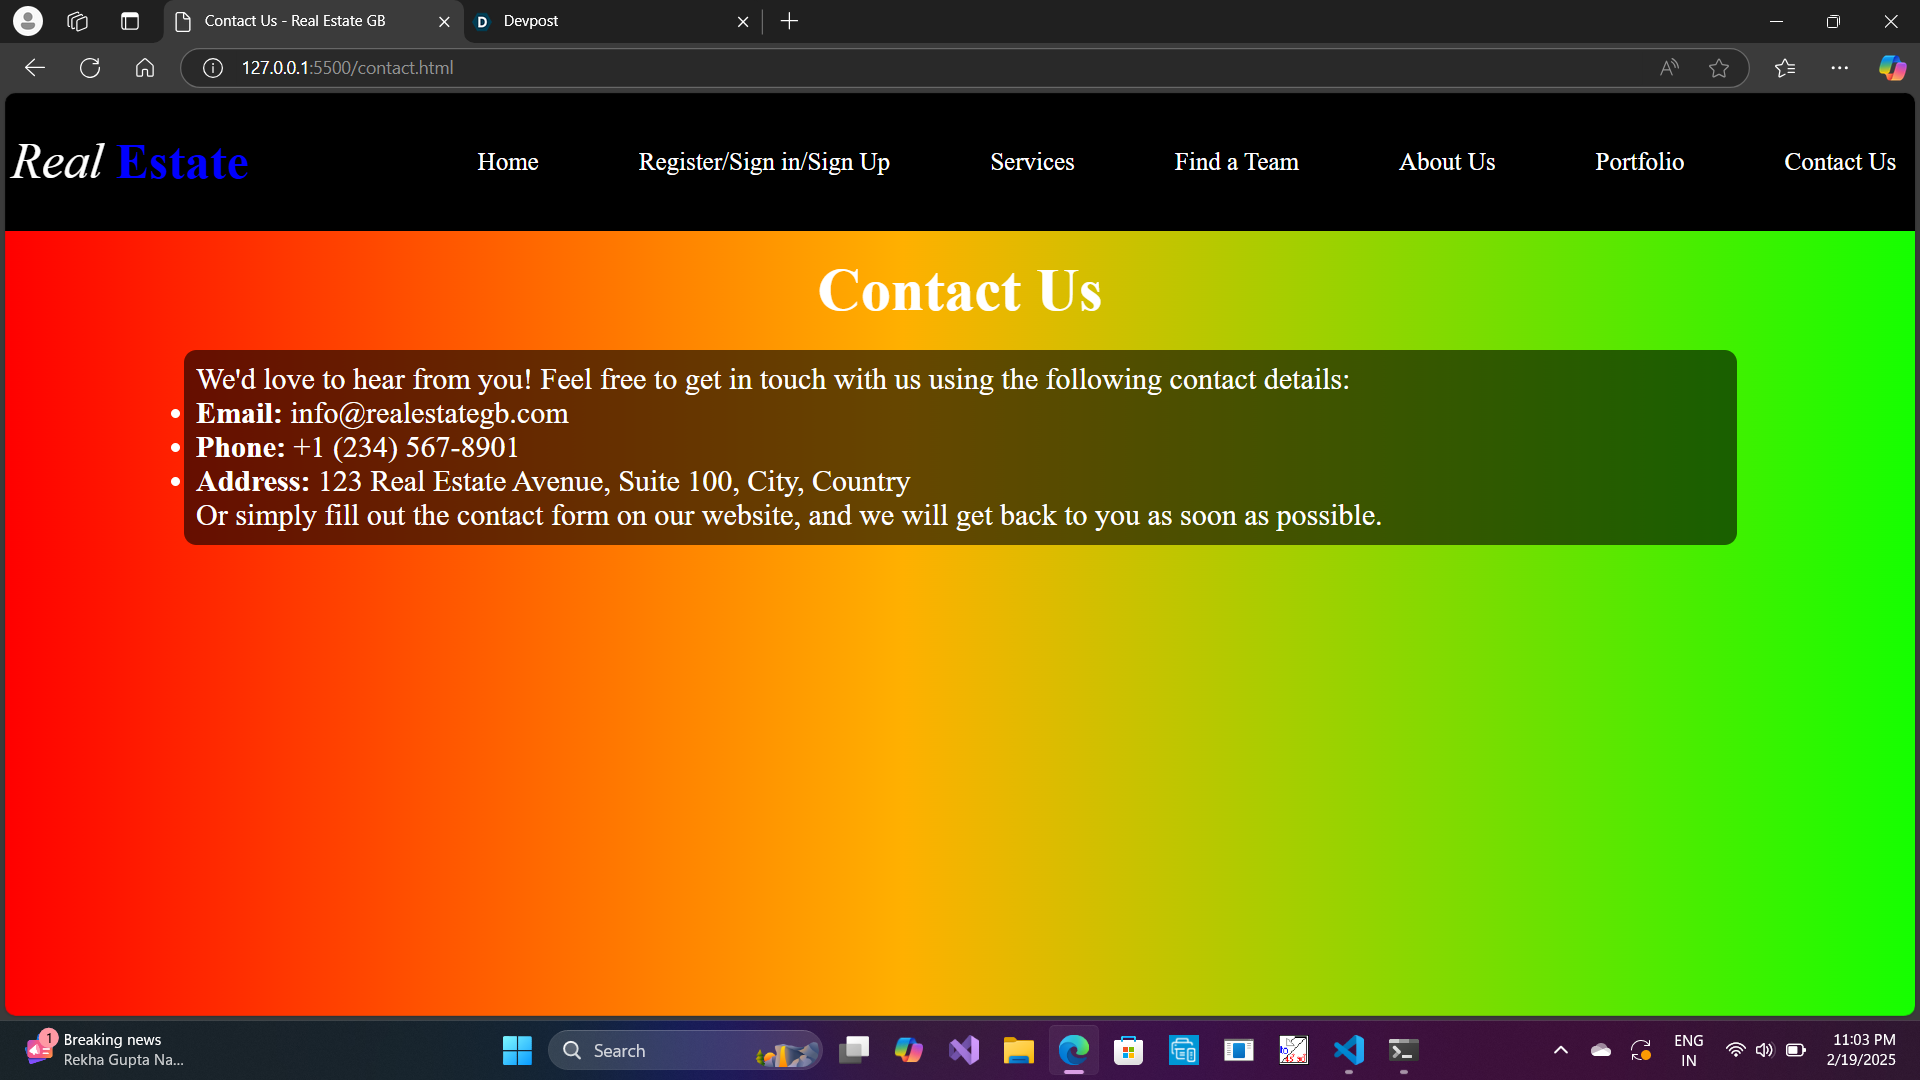The height and width of the screenshot is (1080, 1920).
Task: Show hidden system tray icons
Action: pos(1560,1050)
